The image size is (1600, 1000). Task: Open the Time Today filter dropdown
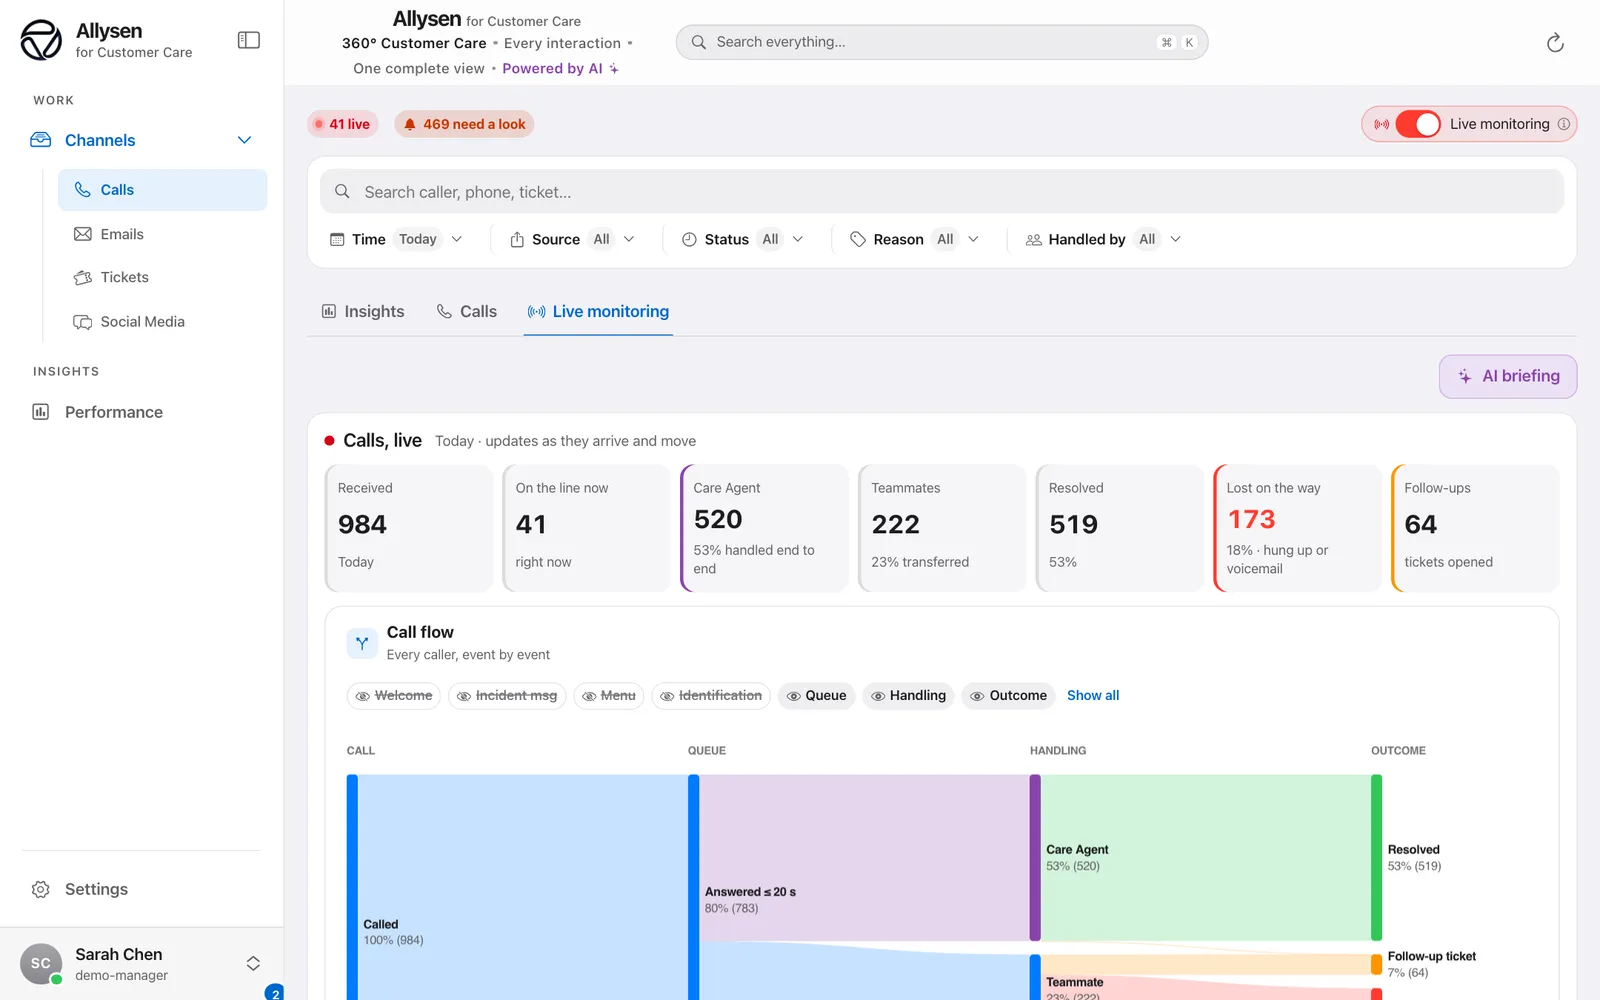(396, 239)
